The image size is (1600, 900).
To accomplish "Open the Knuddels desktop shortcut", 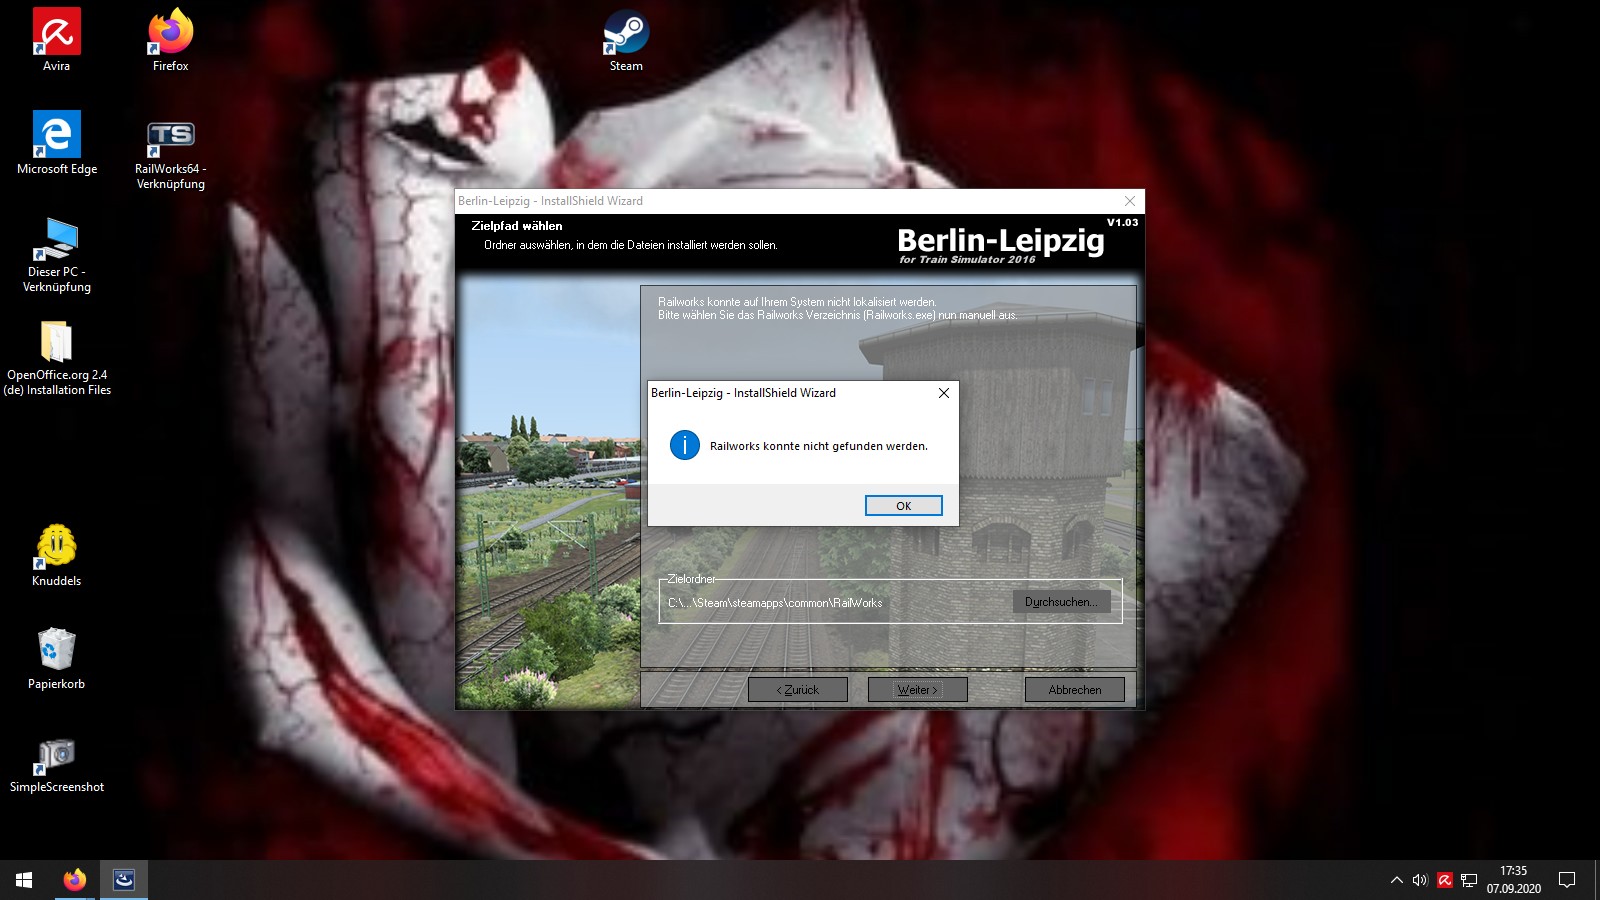I will (x=57, y=555).
